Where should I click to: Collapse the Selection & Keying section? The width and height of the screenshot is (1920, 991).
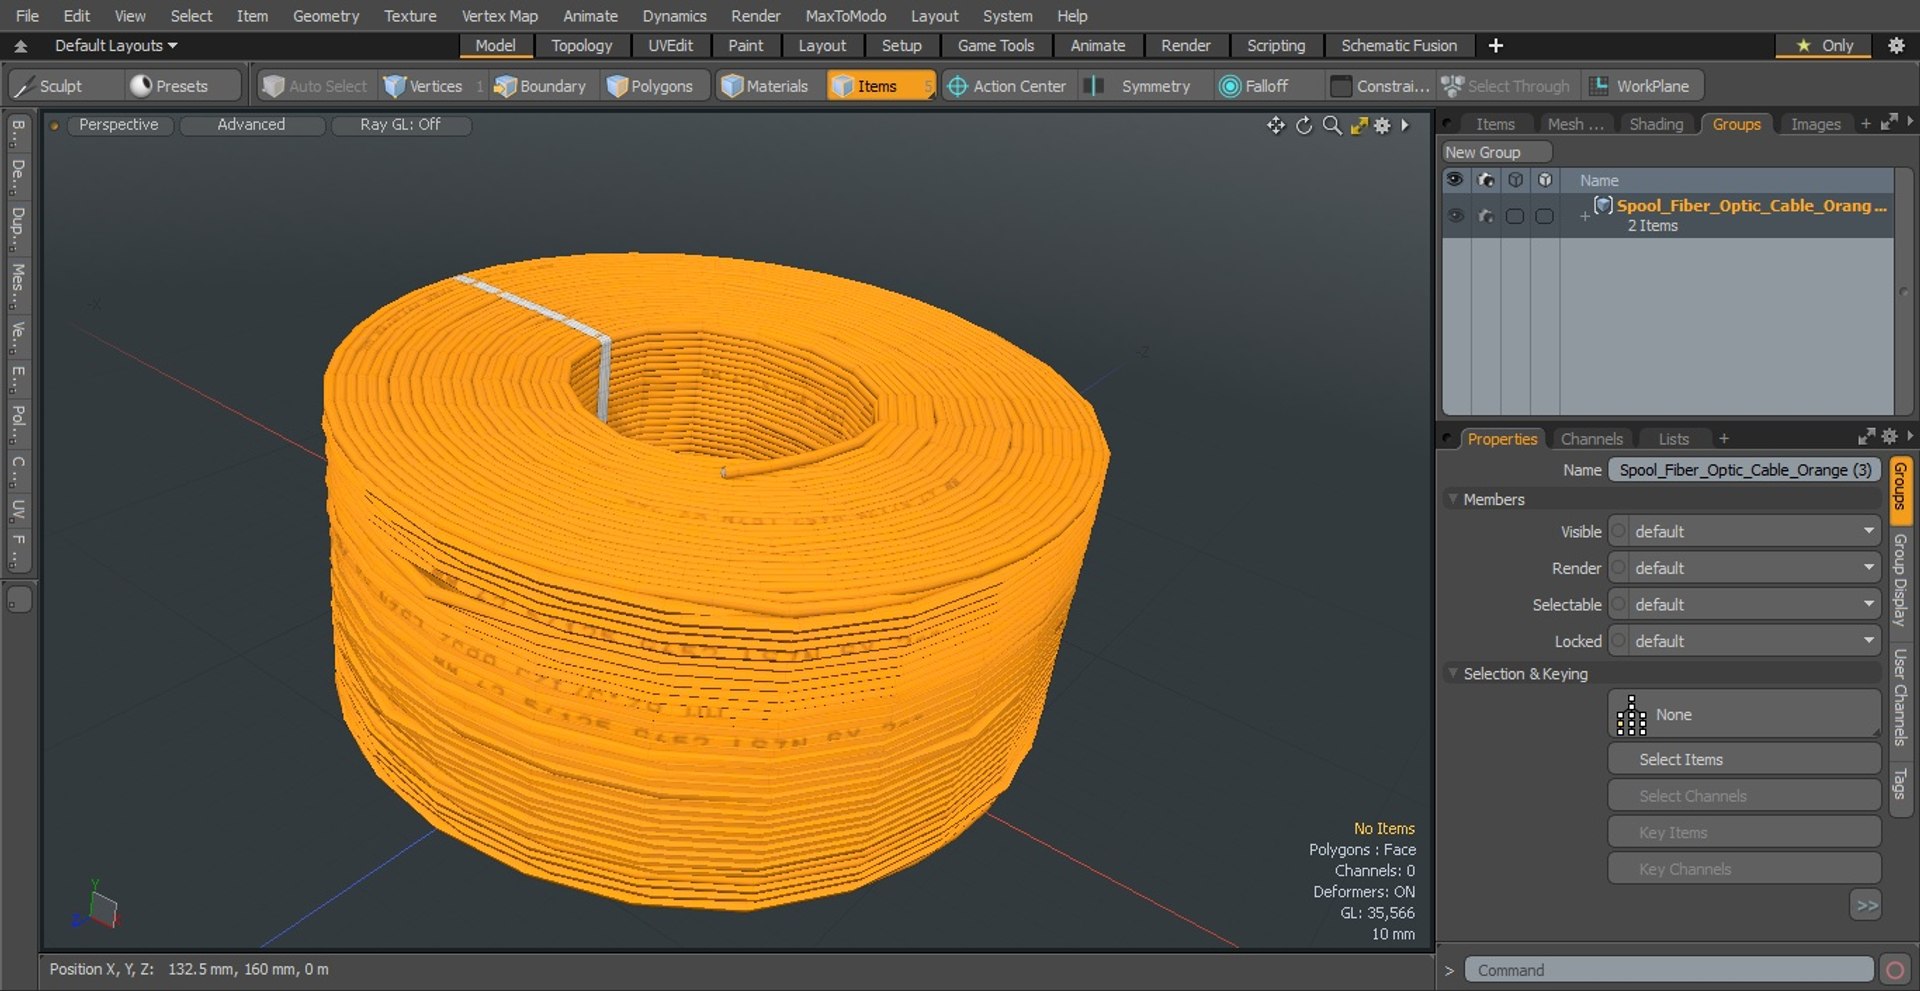[x=1453, y=673]
